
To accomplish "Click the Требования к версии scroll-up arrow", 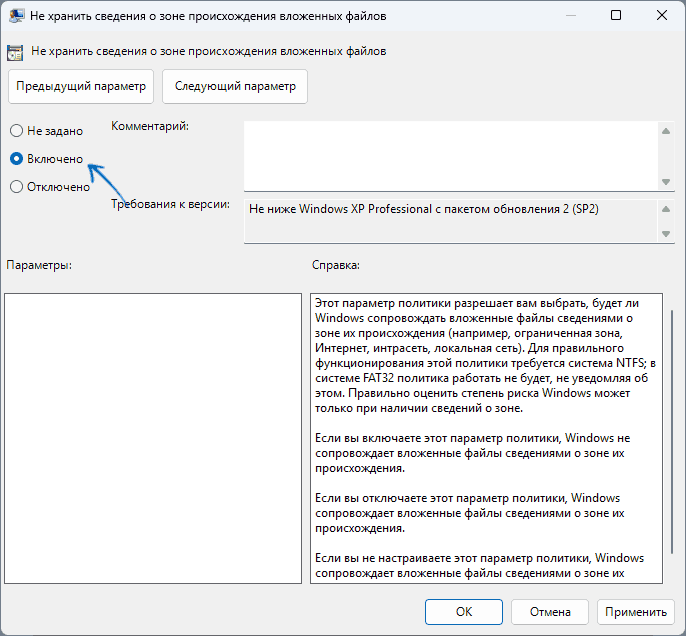I will (666, 209).
